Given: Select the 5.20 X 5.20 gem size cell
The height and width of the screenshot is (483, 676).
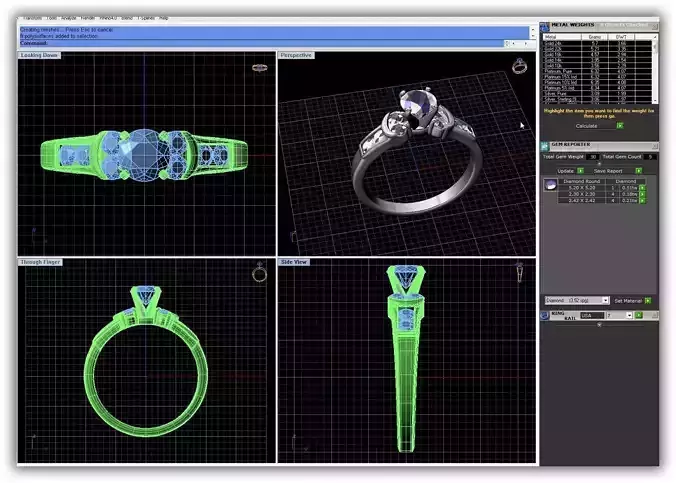Looking at the screenshot, I should (x=582, y=188).
